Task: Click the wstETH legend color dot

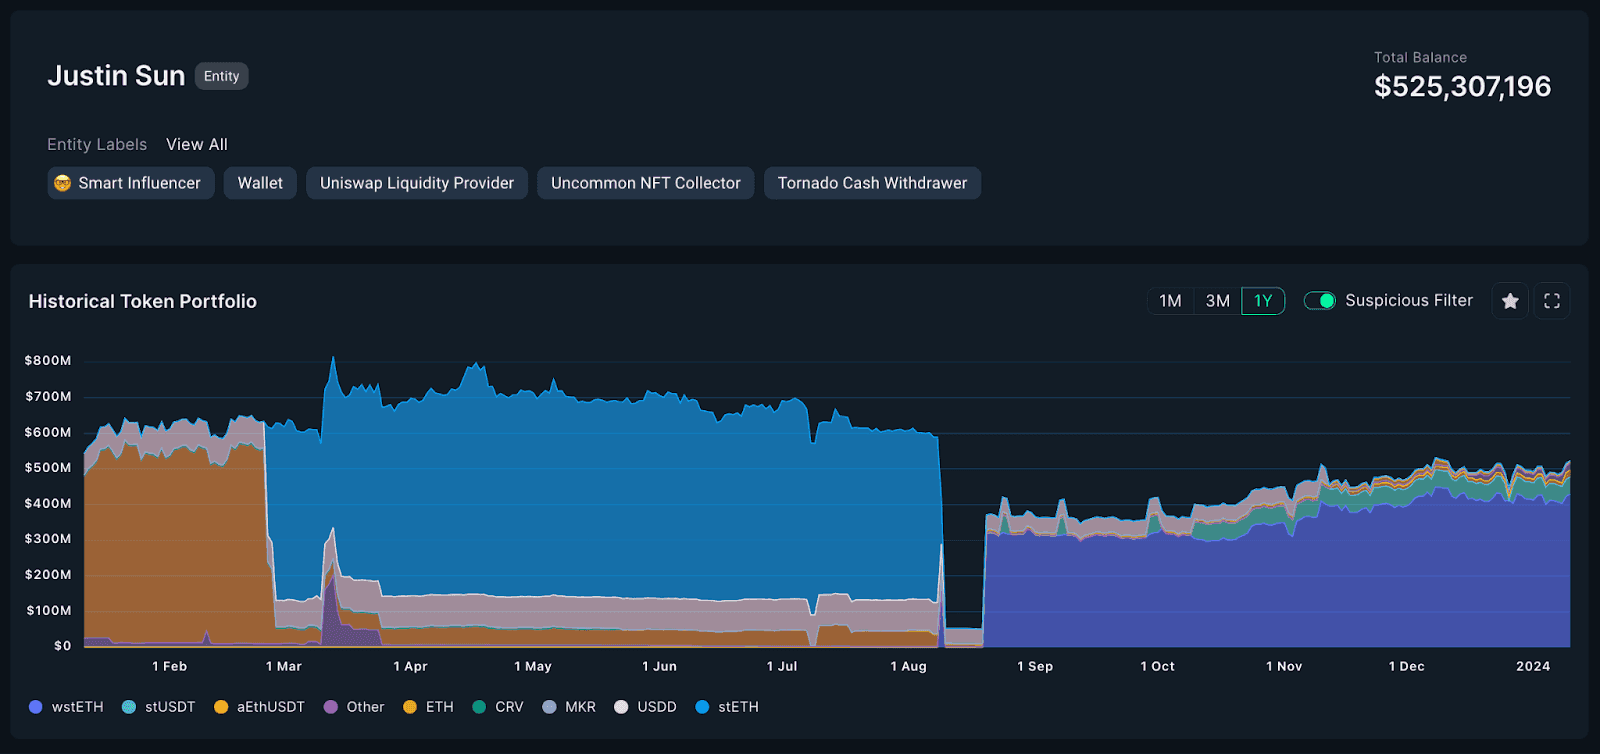Action: [x=36, y=707]
